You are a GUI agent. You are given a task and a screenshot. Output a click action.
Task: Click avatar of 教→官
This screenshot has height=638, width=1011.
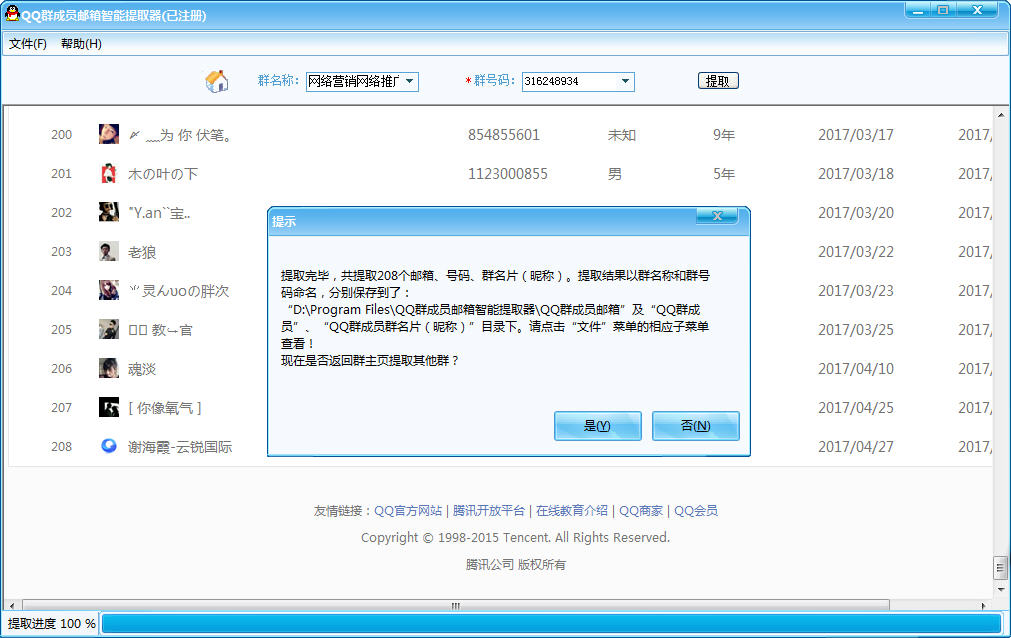(108, 329)
